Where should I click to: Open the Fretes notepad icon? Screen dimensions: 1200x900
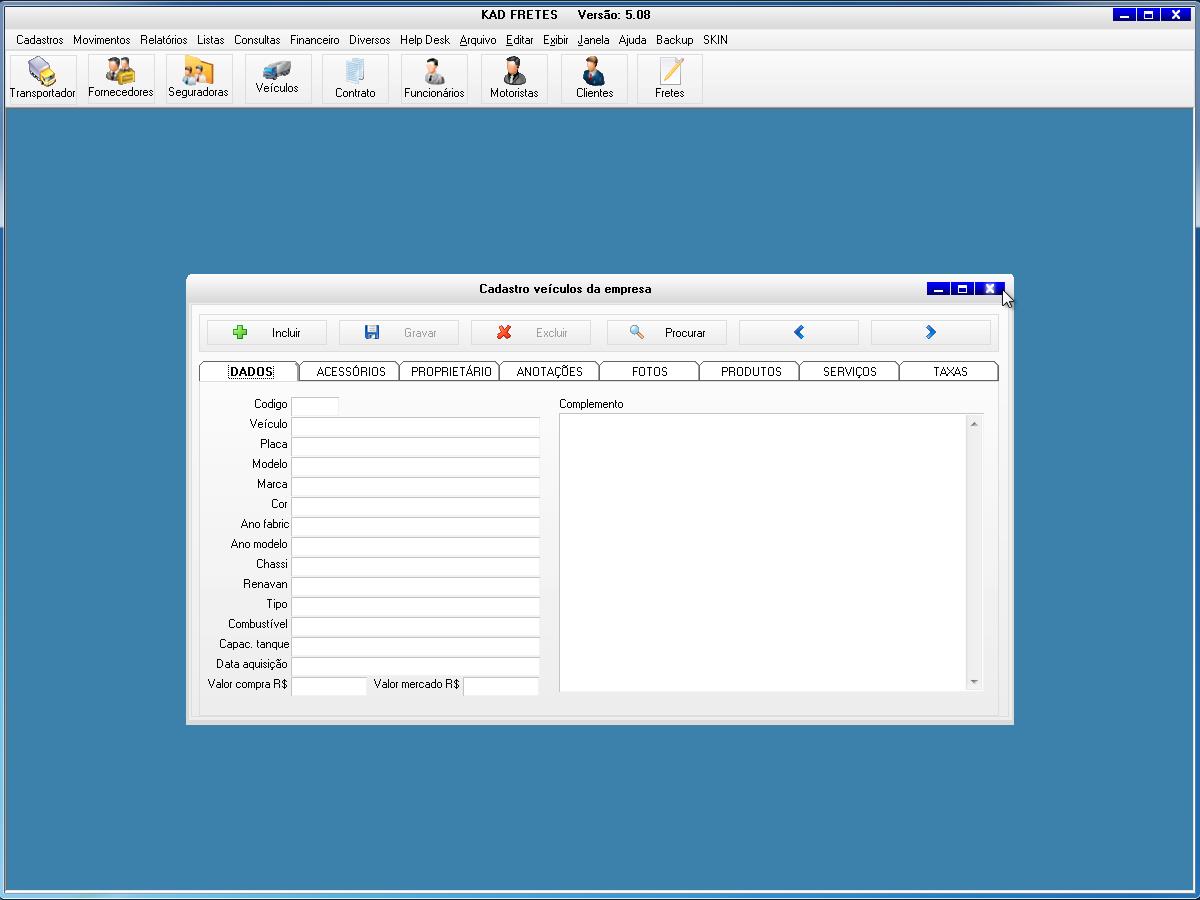point(670,78)
